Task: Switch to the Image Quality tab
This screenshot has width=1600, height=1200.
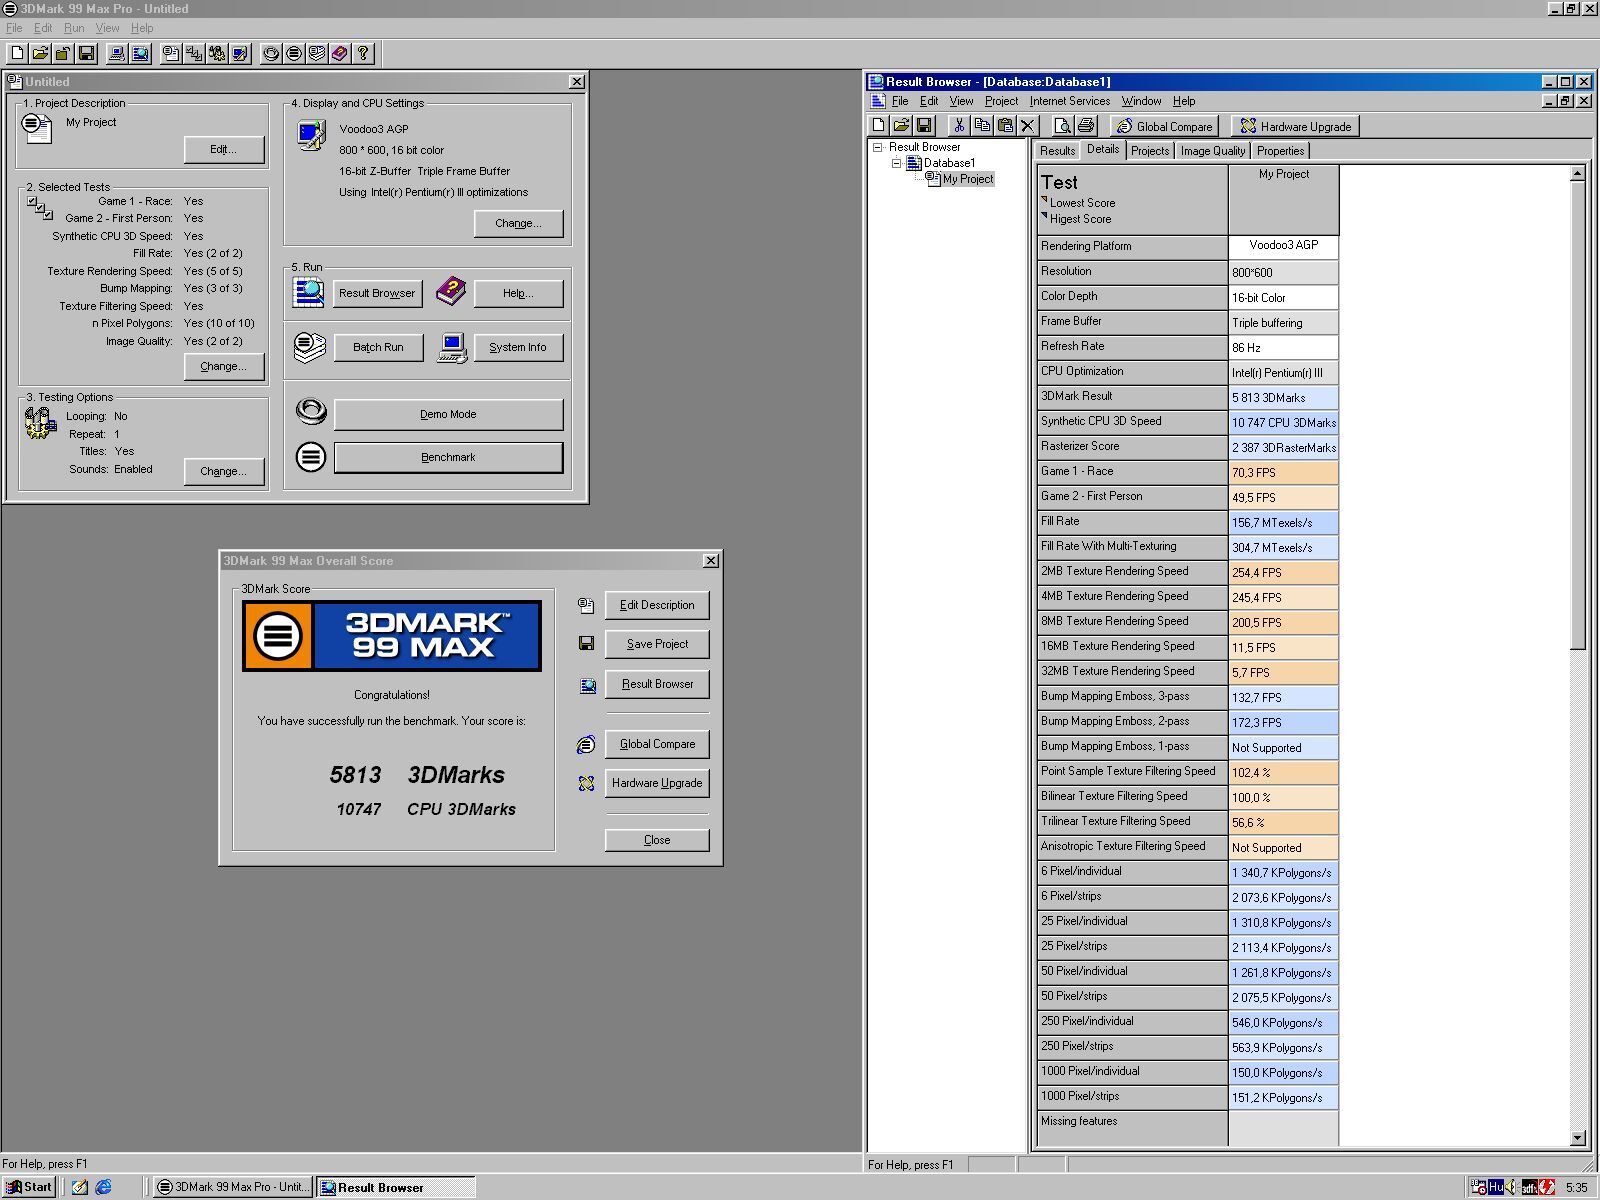Action: 1213,151
